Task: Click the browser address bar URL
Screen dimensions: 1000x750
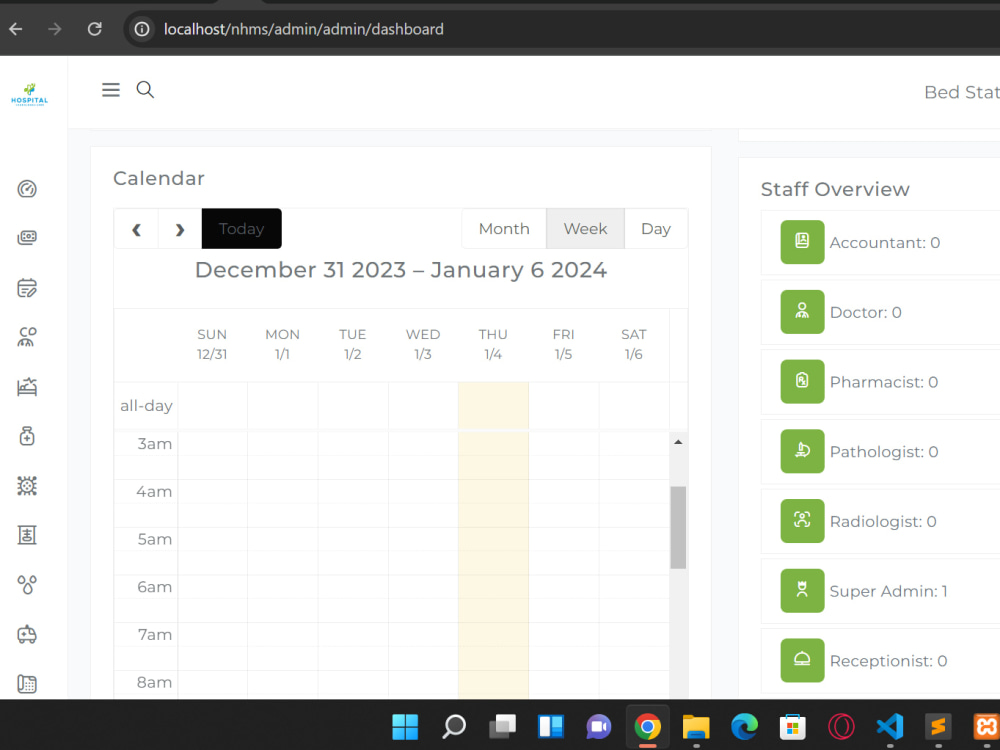Action: pyautogui.click(x=304, y=29)
